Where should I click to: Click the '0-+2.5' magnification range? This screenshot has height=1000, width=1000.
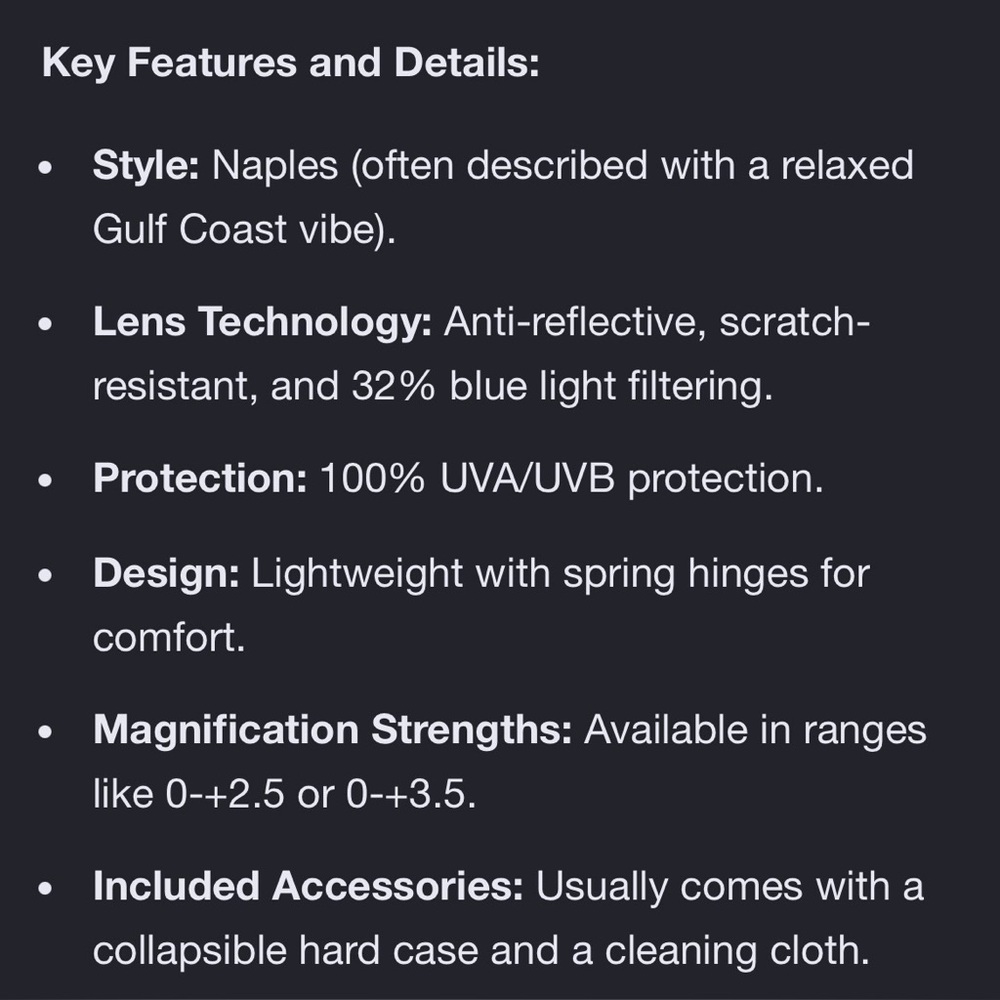pos(224,794)
